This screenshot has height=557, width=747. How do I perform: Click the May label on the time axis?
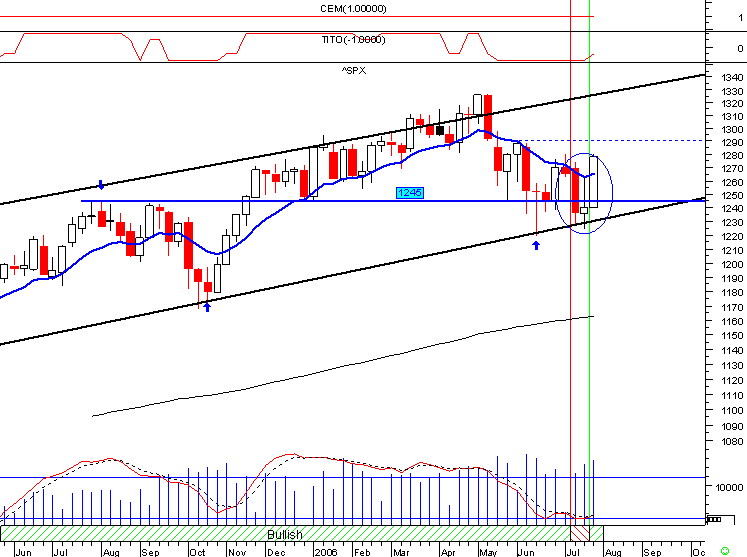(x=488, y=552)
